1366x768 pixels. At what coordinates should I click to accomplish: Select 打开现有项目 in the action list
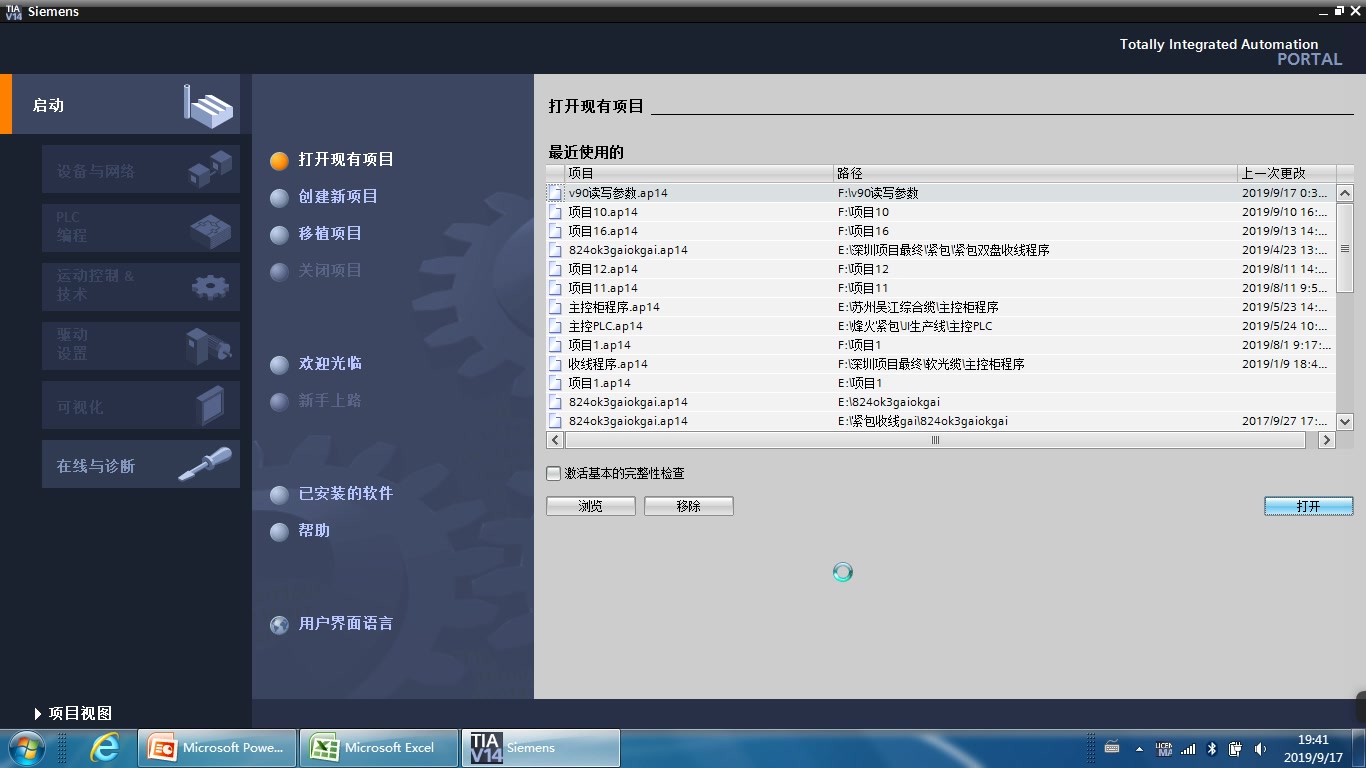346,159
